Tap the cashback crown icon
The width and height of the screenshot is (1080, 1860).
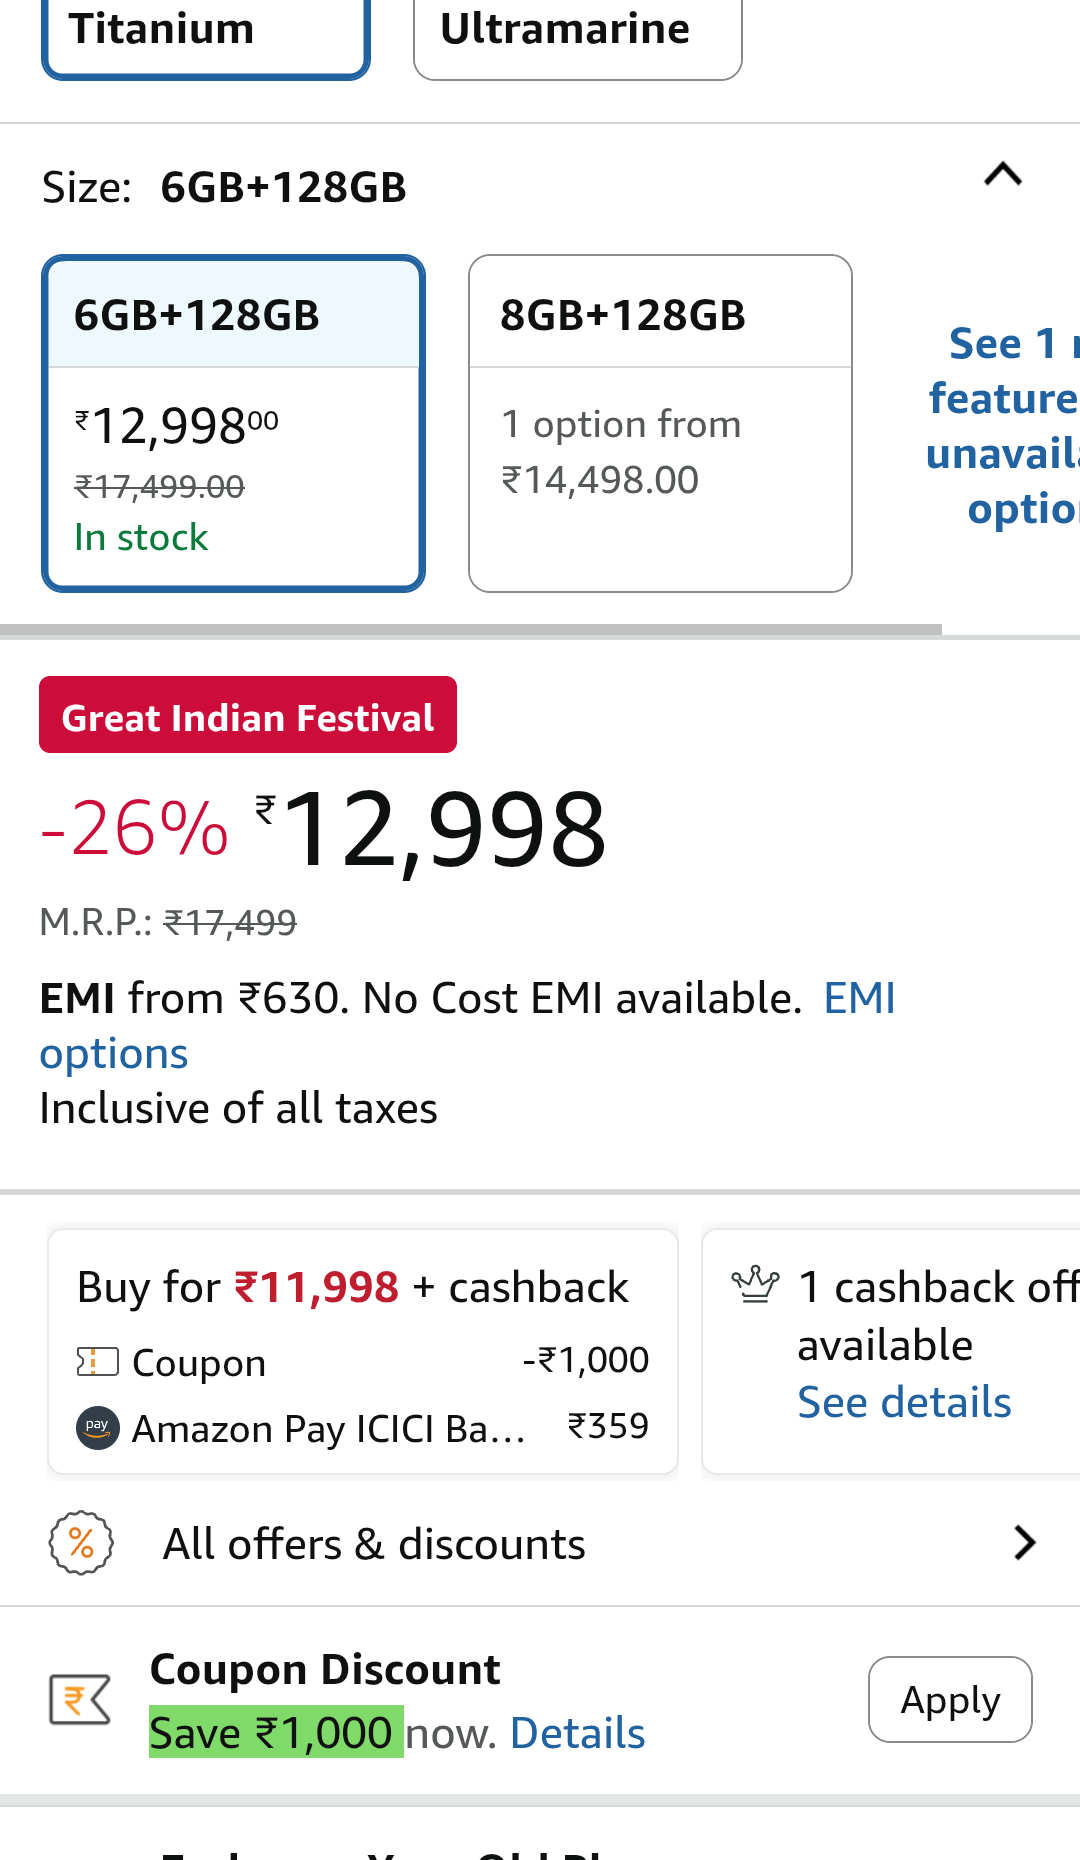click(x=755, y=1285)
